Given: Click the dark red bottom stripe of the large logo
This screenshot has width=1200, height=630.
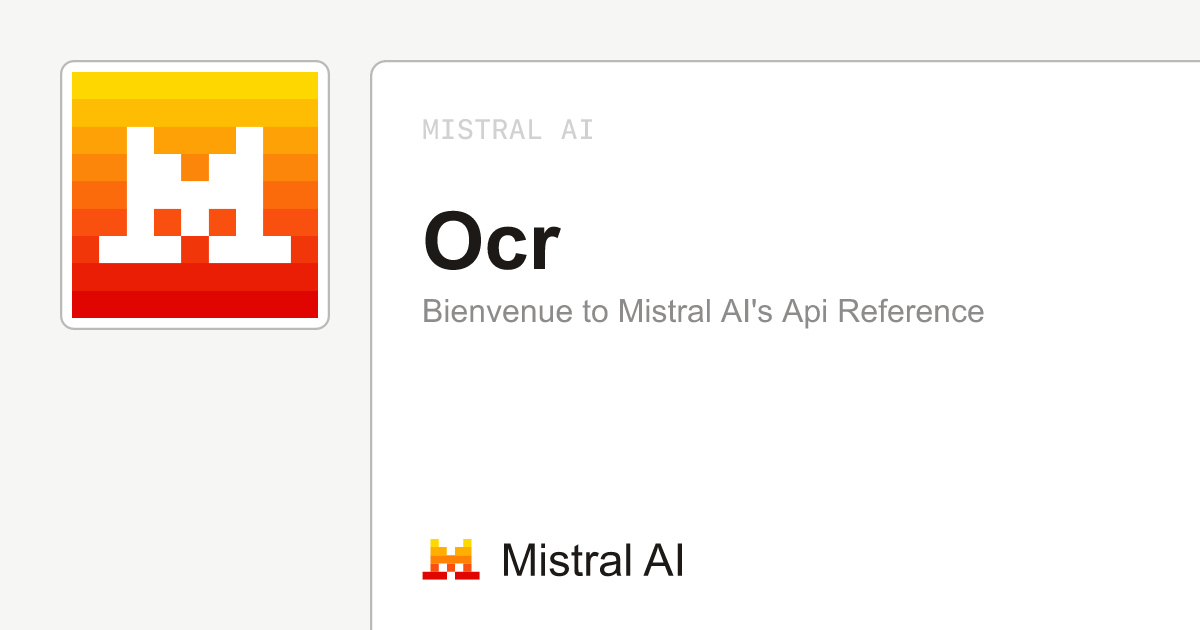Looking at the screenshot, I should click(x=195, y=304).
